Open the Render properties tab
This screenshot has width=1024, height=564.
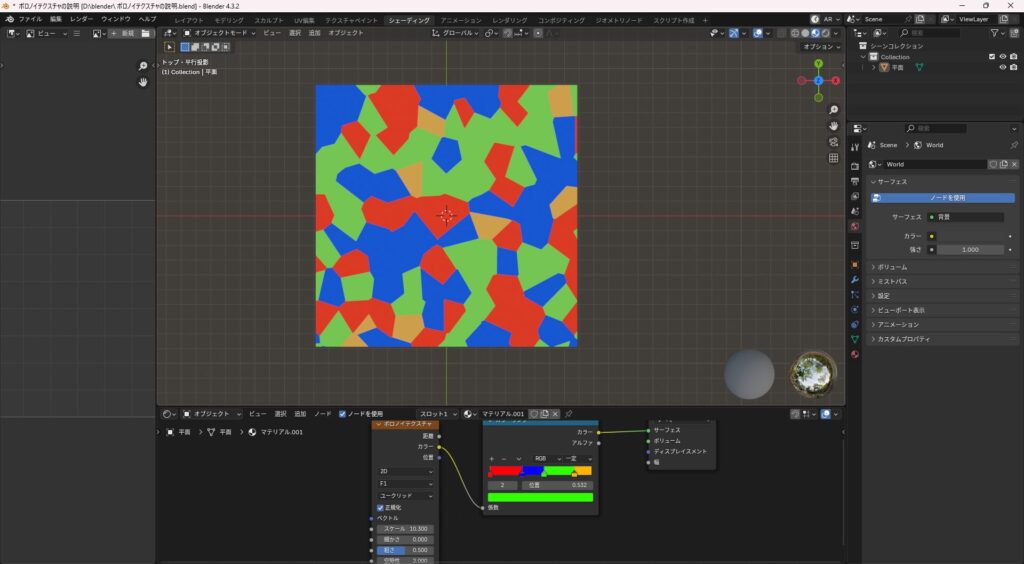point(855,166)
